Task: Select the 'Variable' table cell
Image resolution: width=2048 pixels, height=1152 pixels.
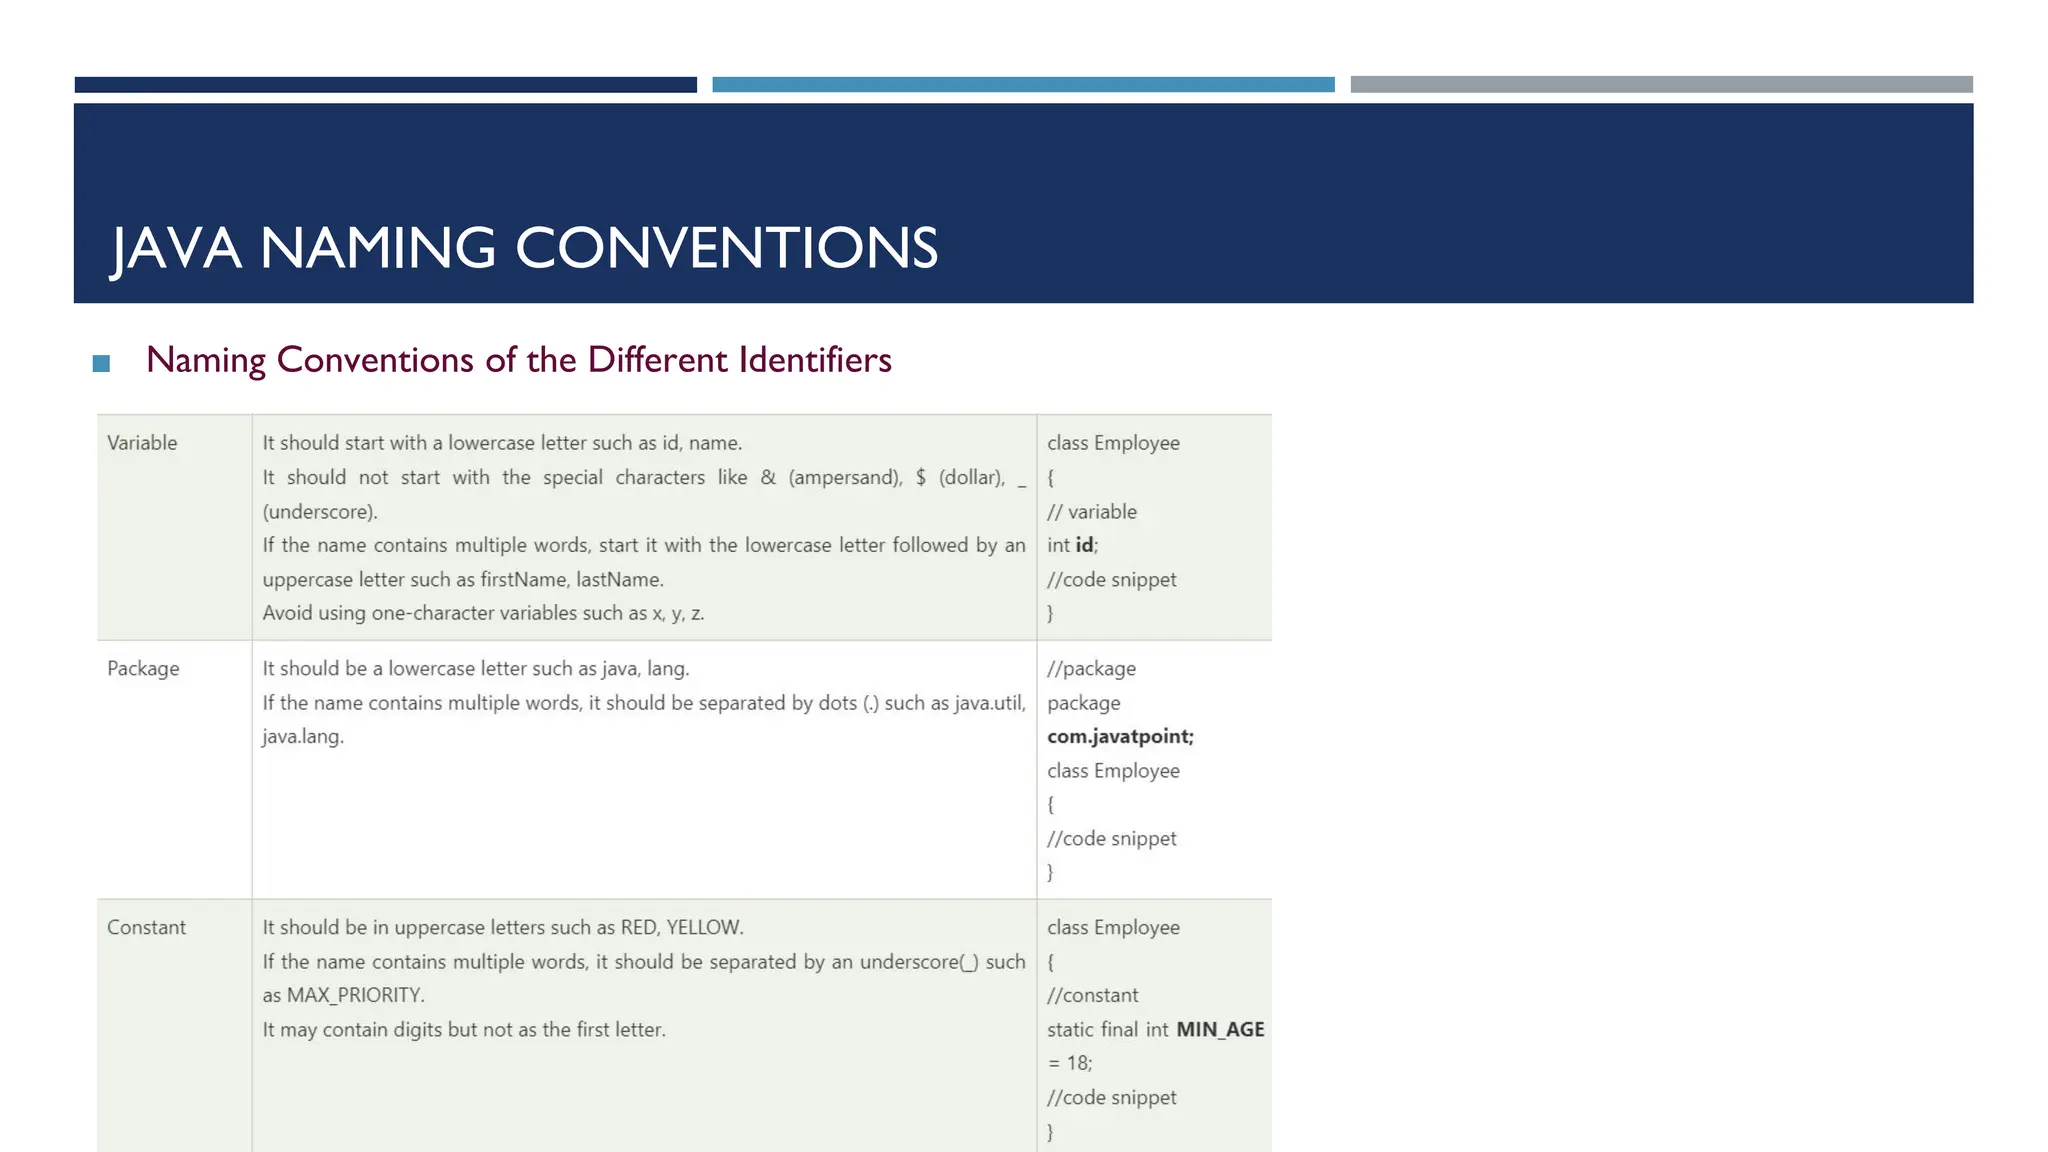Action: coord(174,527)
